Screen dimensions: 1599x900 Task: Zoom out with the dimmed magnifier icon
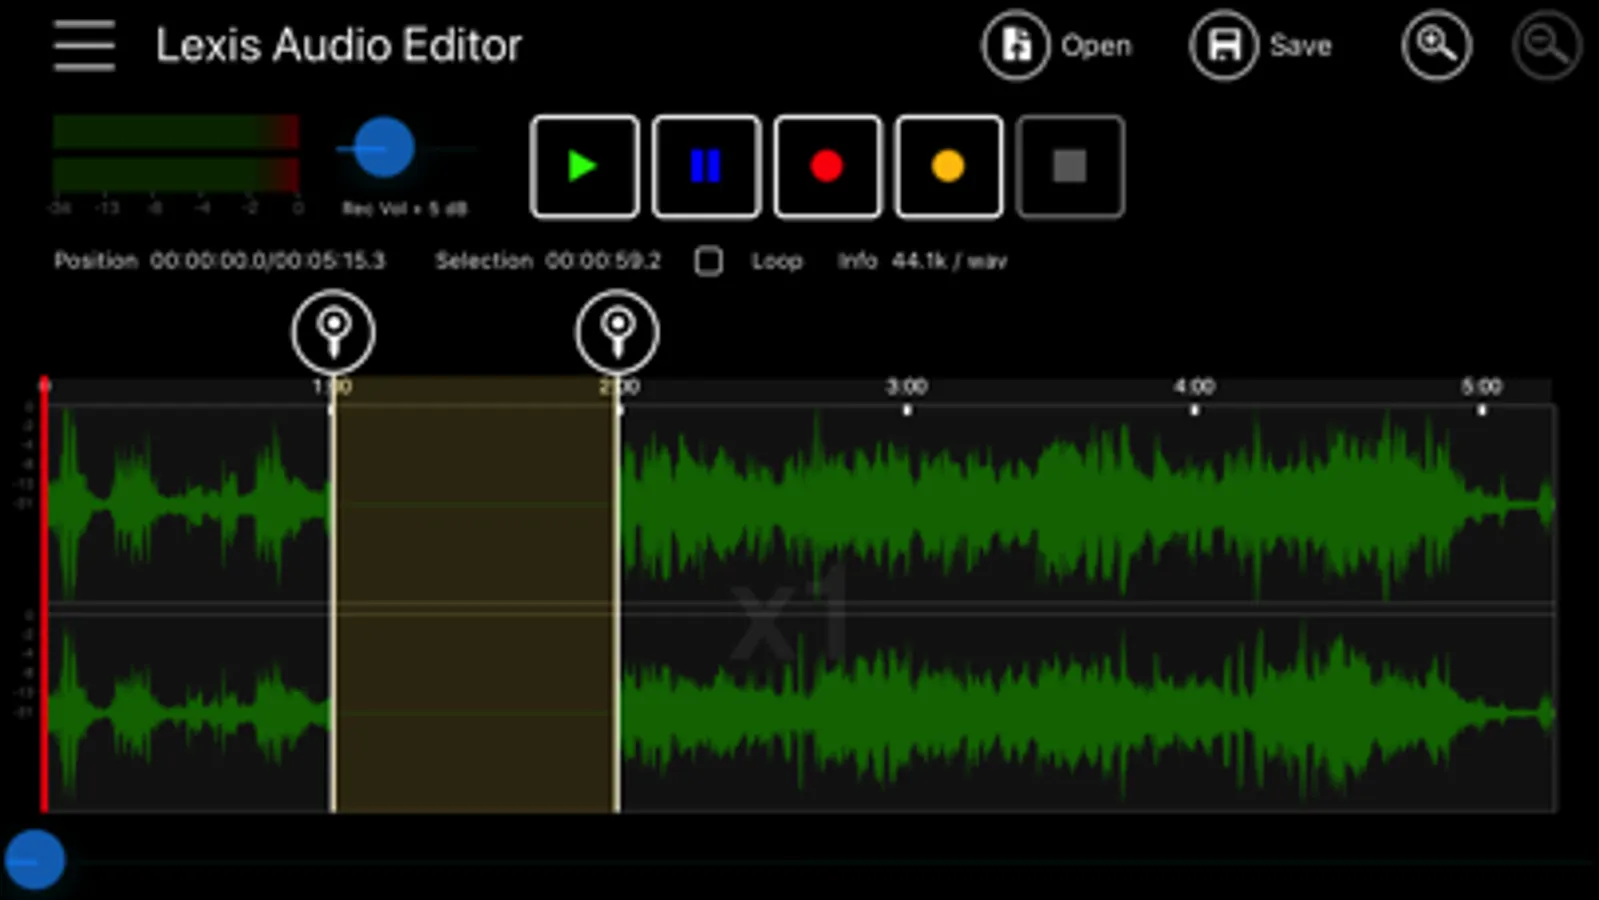tap(1546, 45)
